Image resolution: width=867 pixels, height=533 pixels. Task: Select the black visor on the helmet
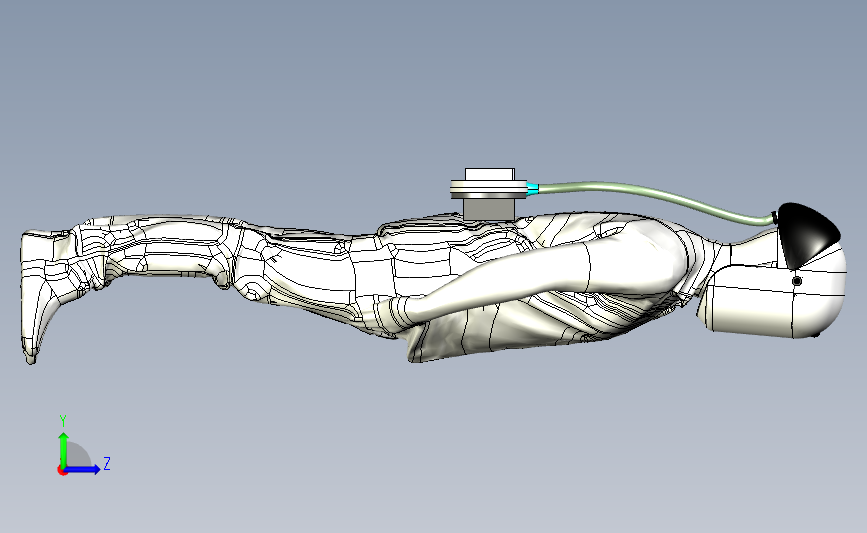click(808, 234)
